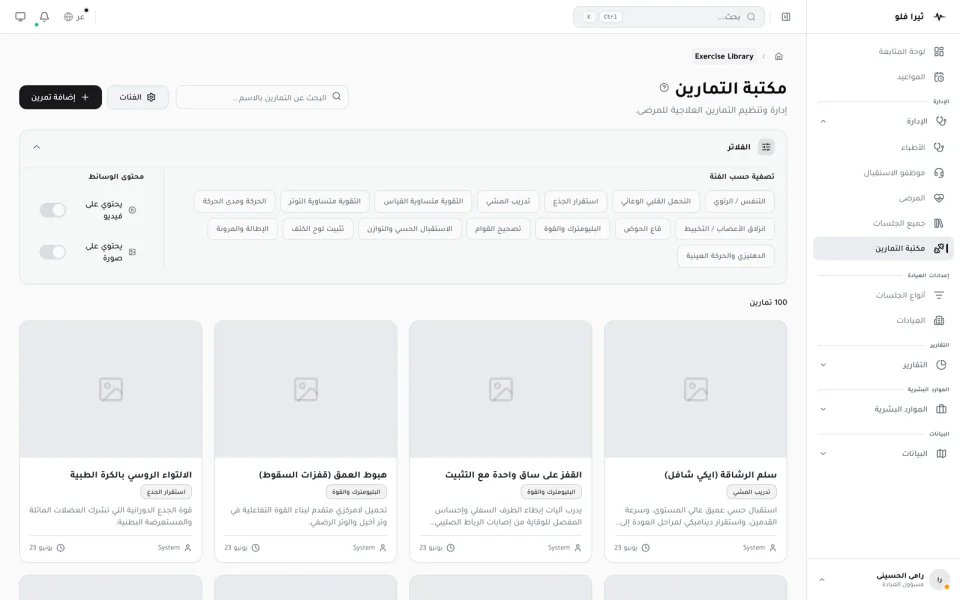Filter by تصحيح القوام category
Viewport: 960px width, 600px height.
click(498, 228)
